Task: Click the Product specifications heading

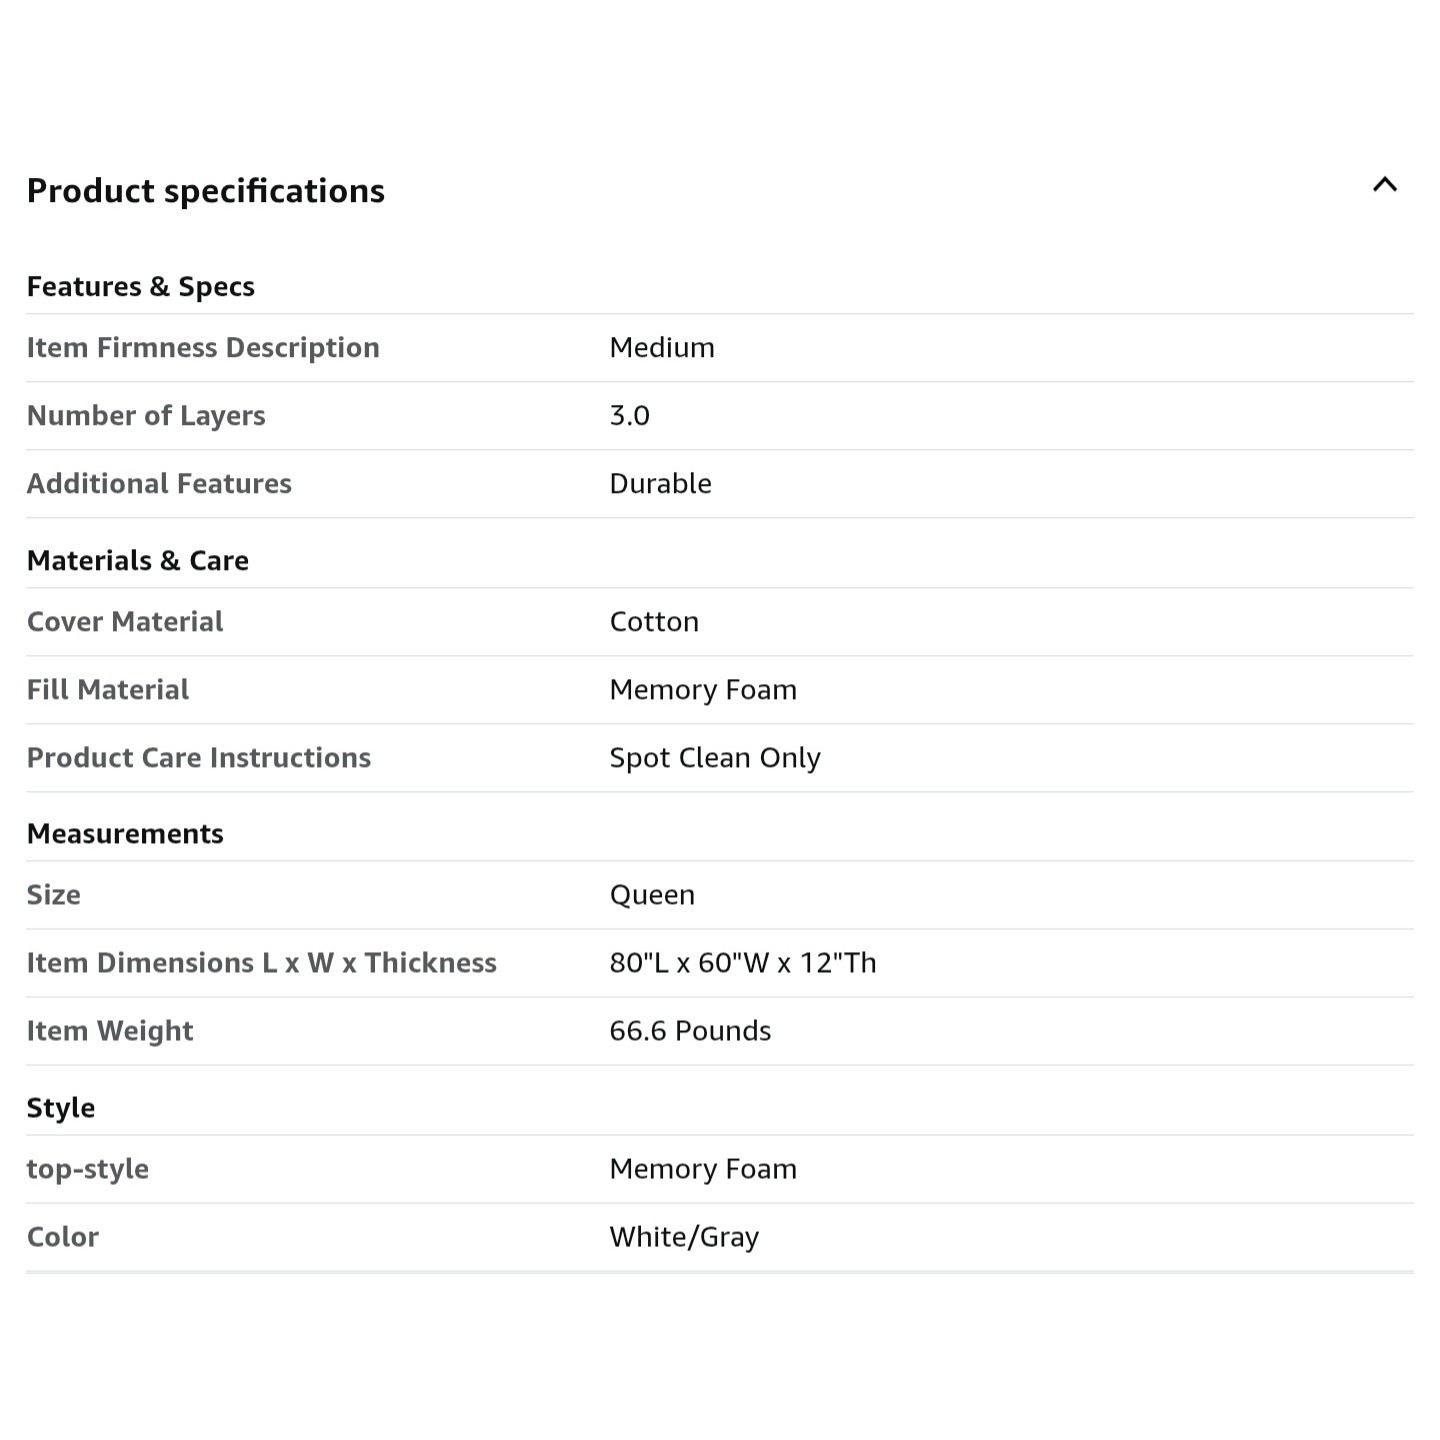Action: [206, 191]
